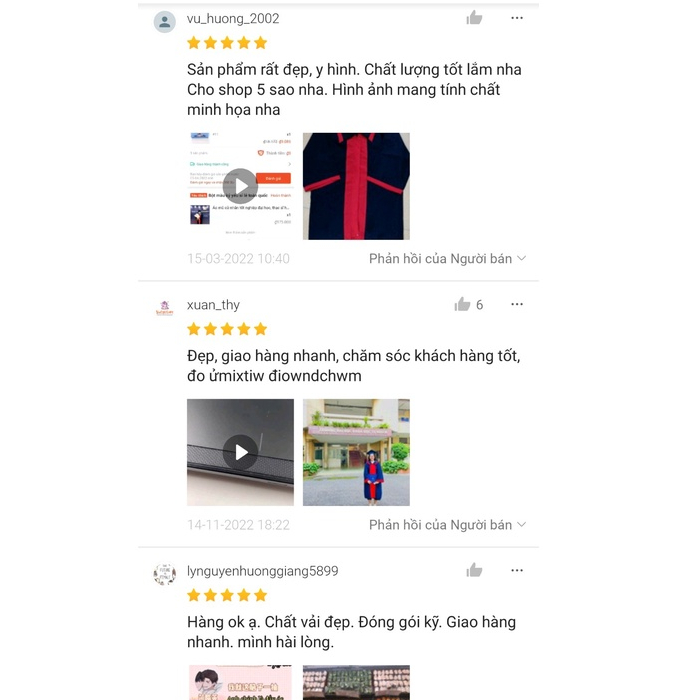This screenshot has width=700, height=700.
Task: Open lynguyenhuonggiang5899's second review thumbnail
Action: 356,682
